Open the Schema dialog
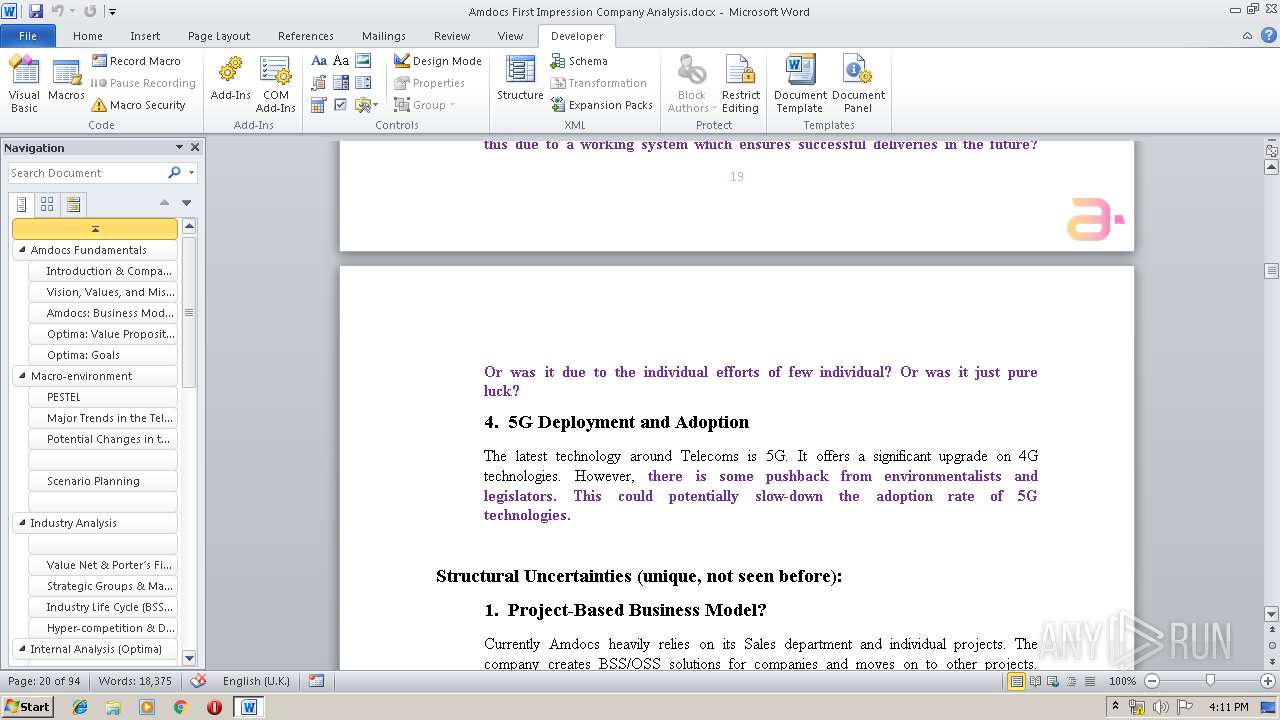 579,61
